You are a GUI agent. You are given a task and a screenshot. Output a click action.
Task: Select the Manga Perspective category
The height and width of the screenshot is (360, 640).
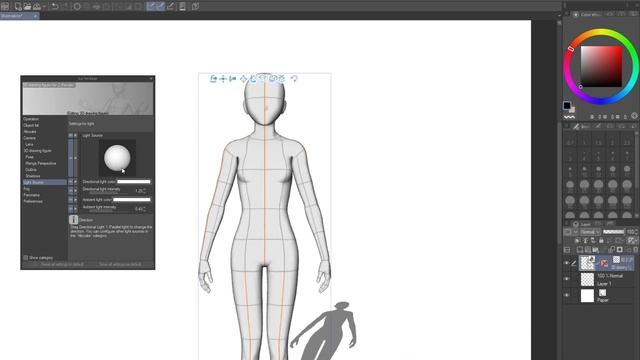41,163
